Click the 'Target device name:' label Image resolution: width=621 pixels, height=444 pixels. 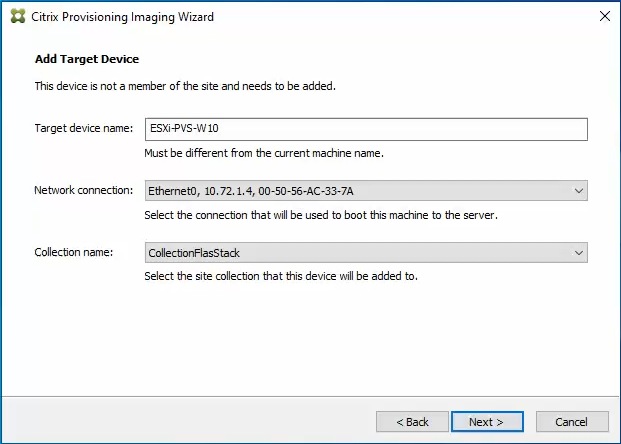point(84,128)
